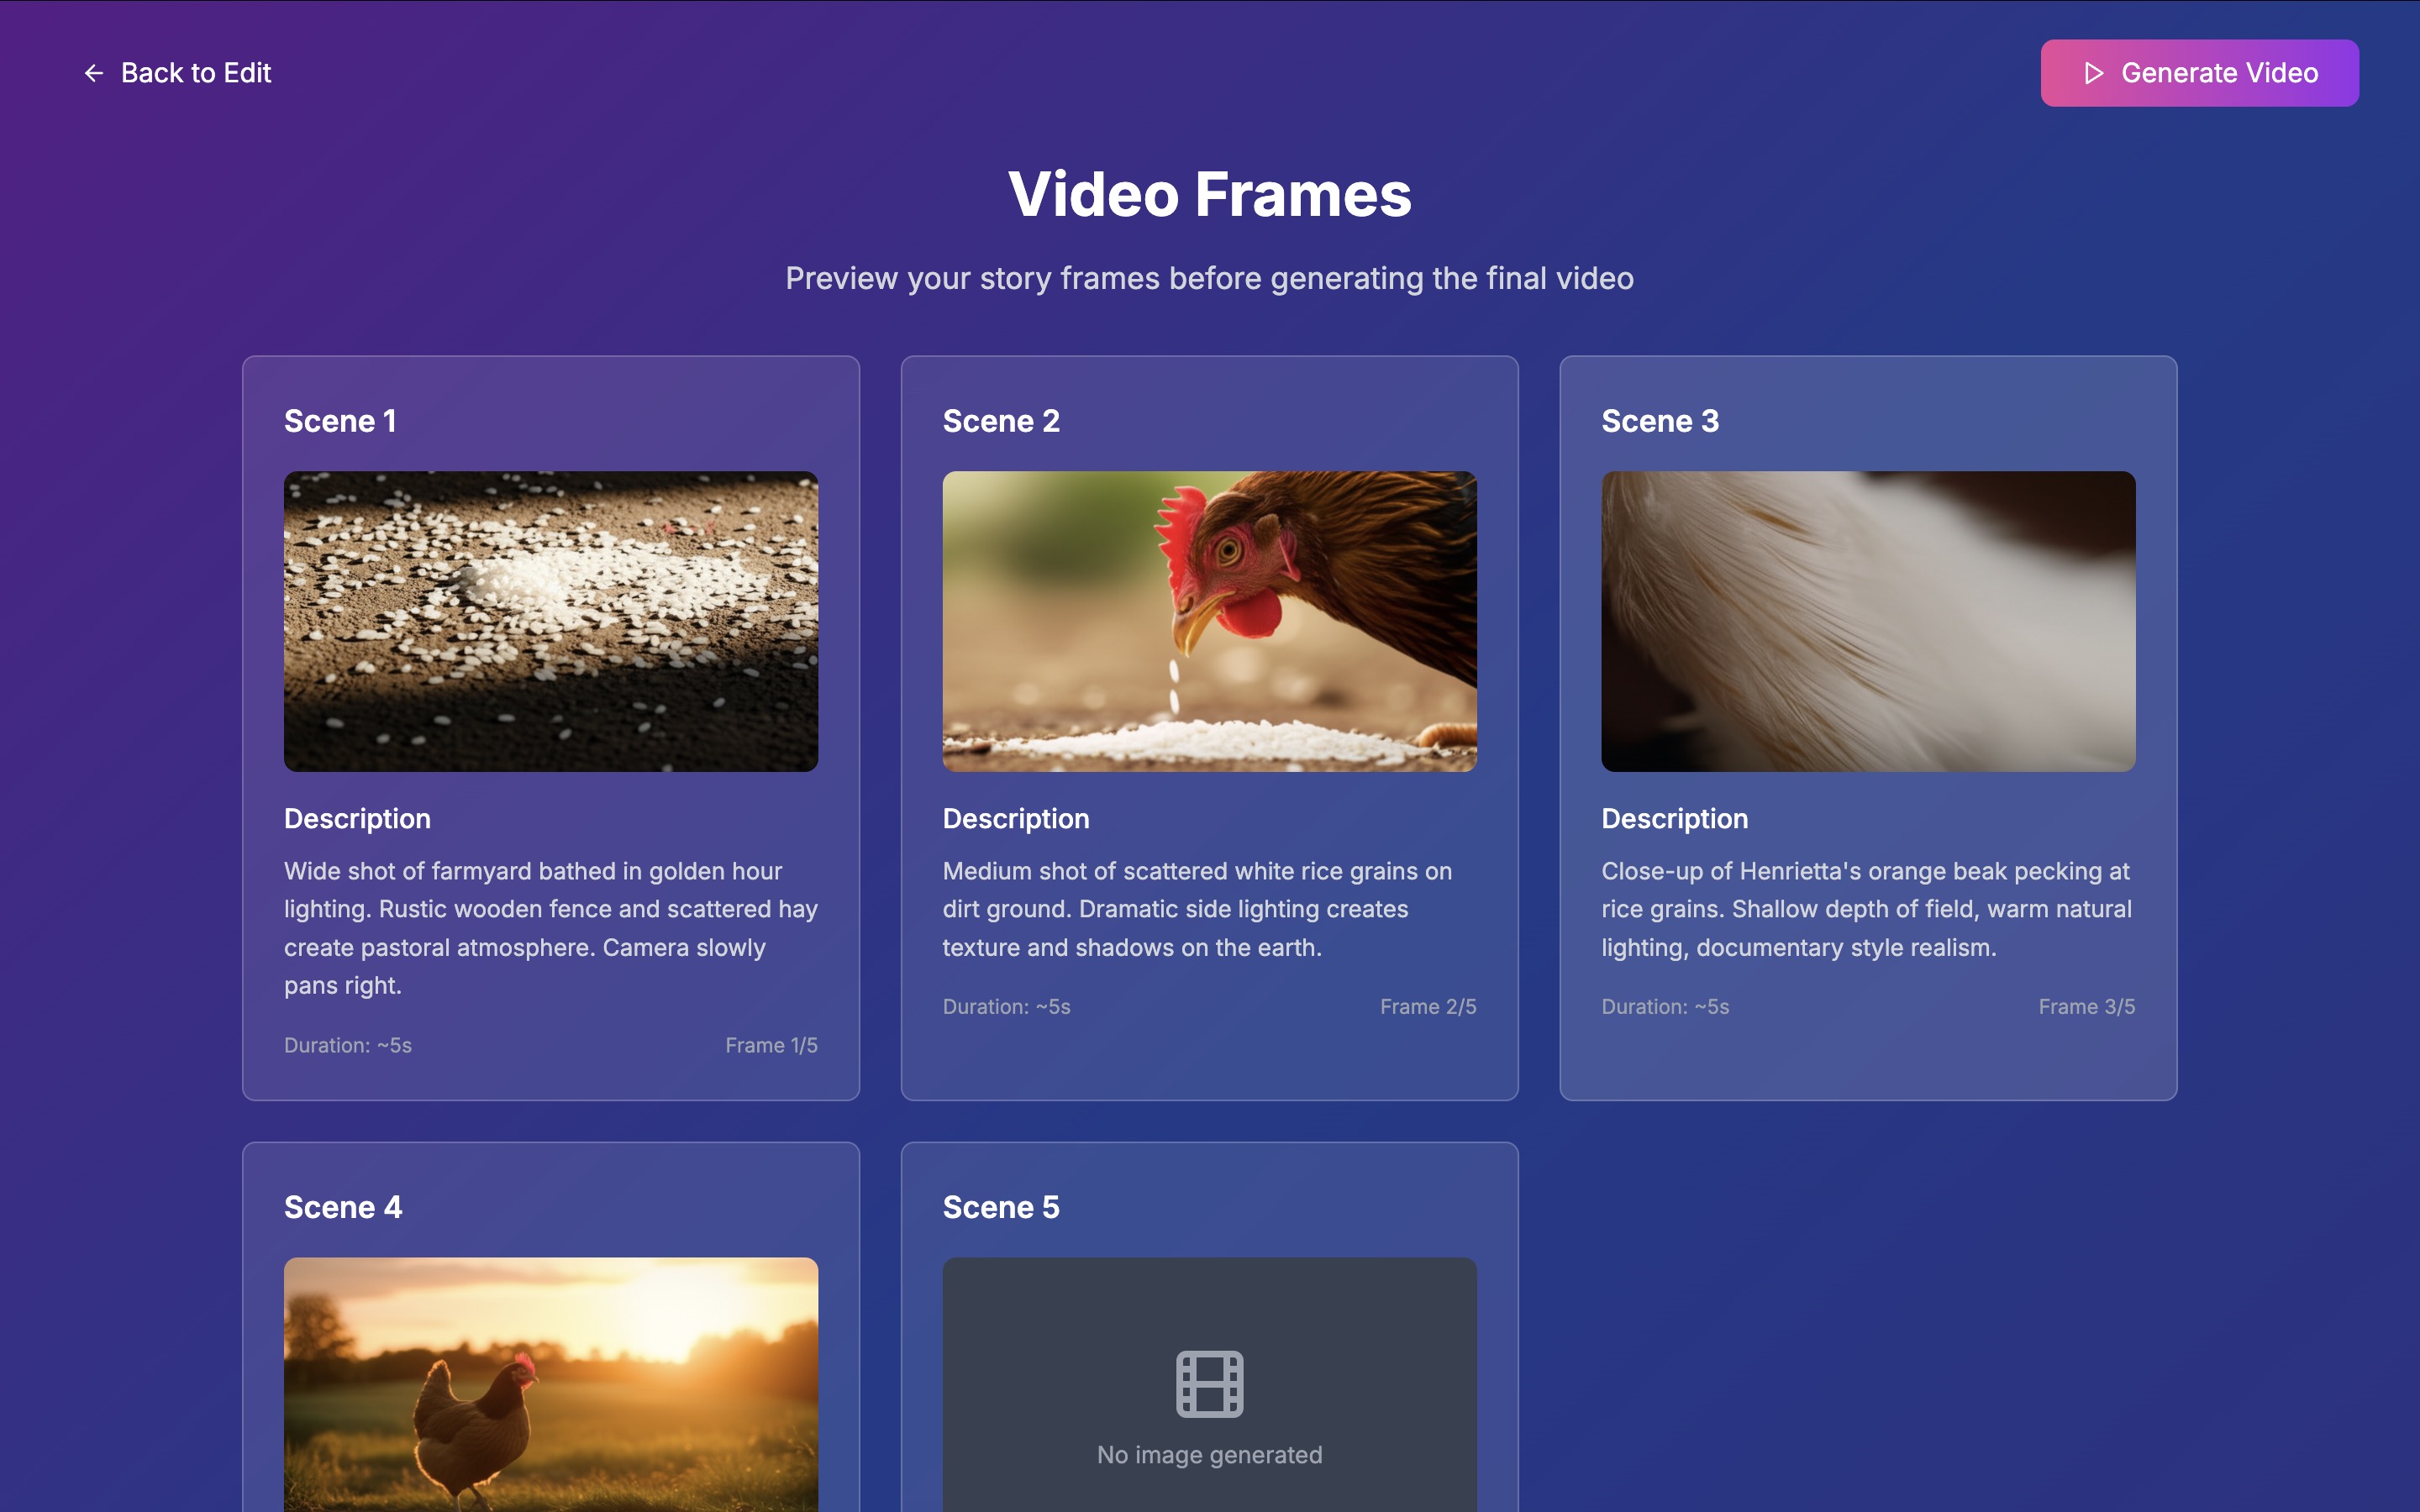The image size is (2420, 1512).
Task: Click the Video Frames page title
Action: point(1209,194)
